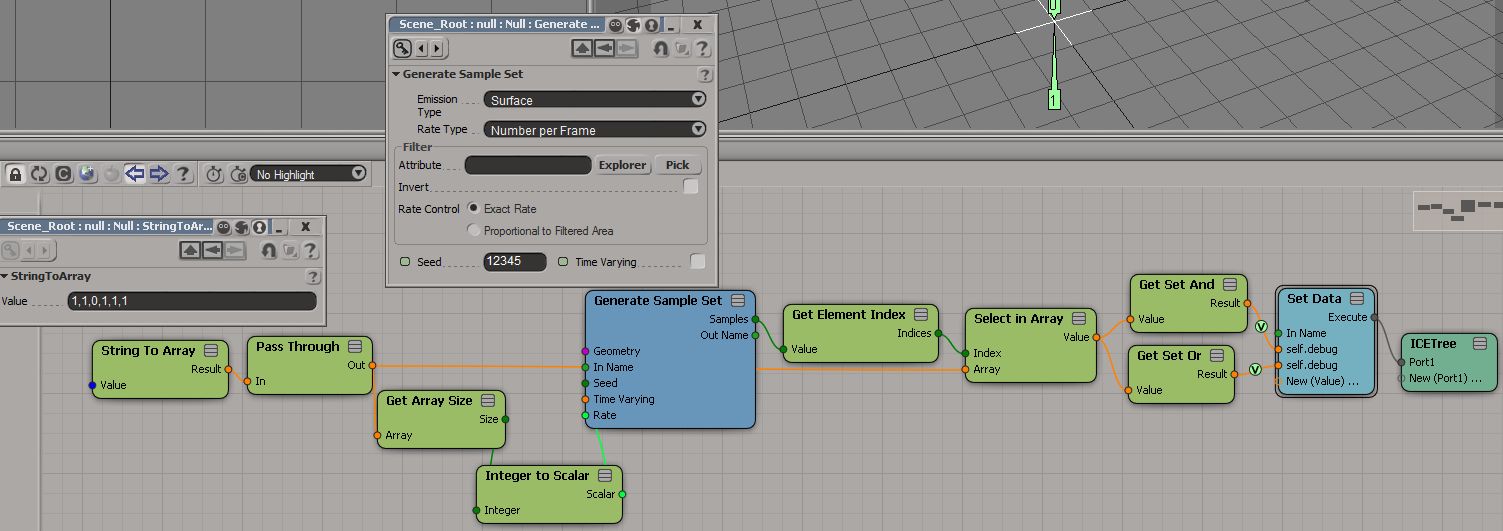Image resolution: width=1503 pixels, height=531 pixels.
Task: Click the up arrow in Generate Sample Set panel
Action: 583,48
